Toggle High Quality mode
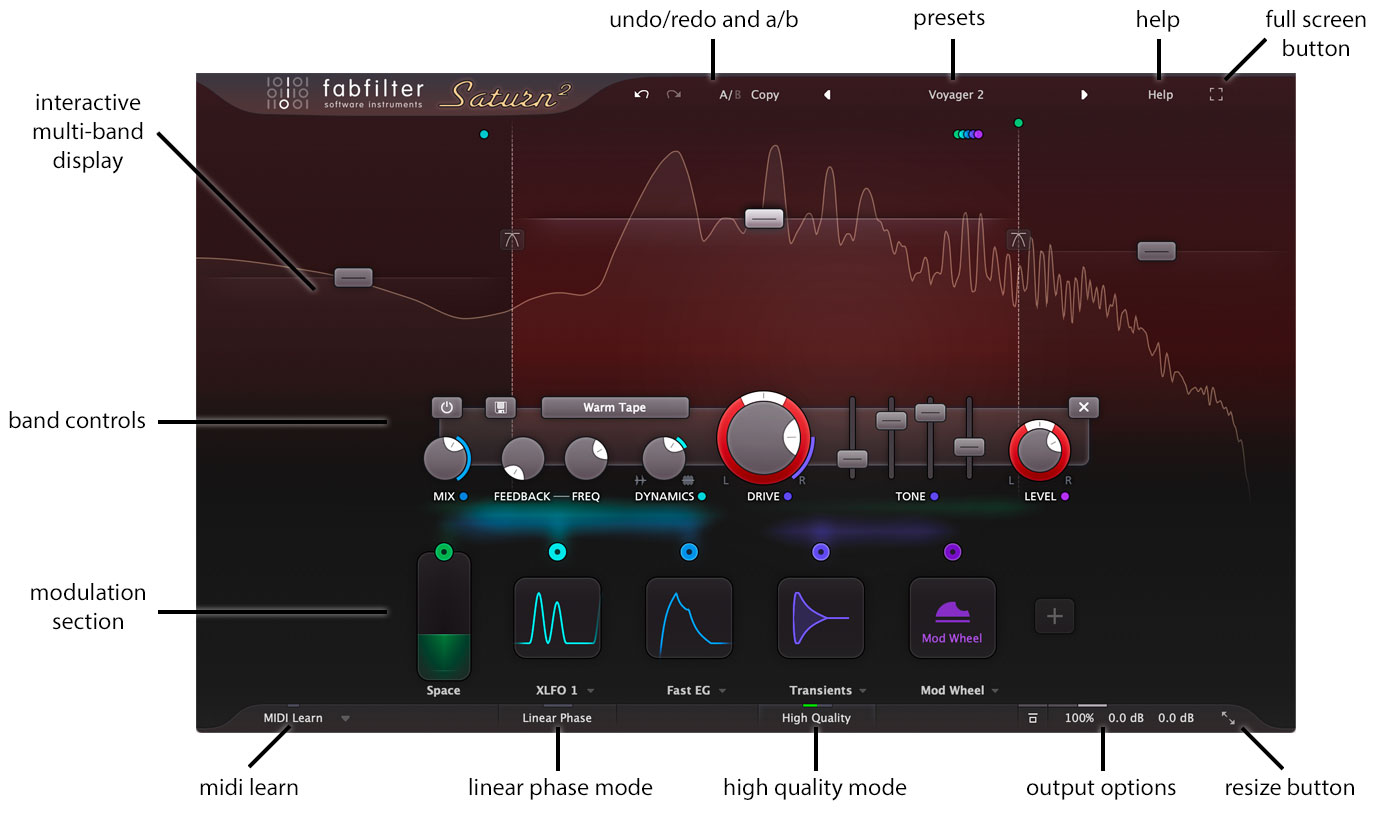 pyautogui.click(x=816, y=718)
